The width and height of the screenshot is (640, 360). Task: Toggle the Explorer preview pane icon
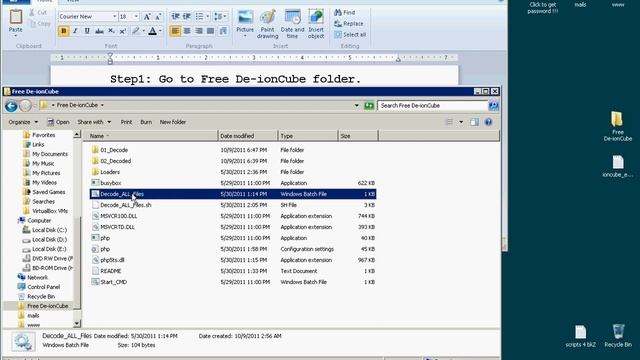(x=474, y=122)
